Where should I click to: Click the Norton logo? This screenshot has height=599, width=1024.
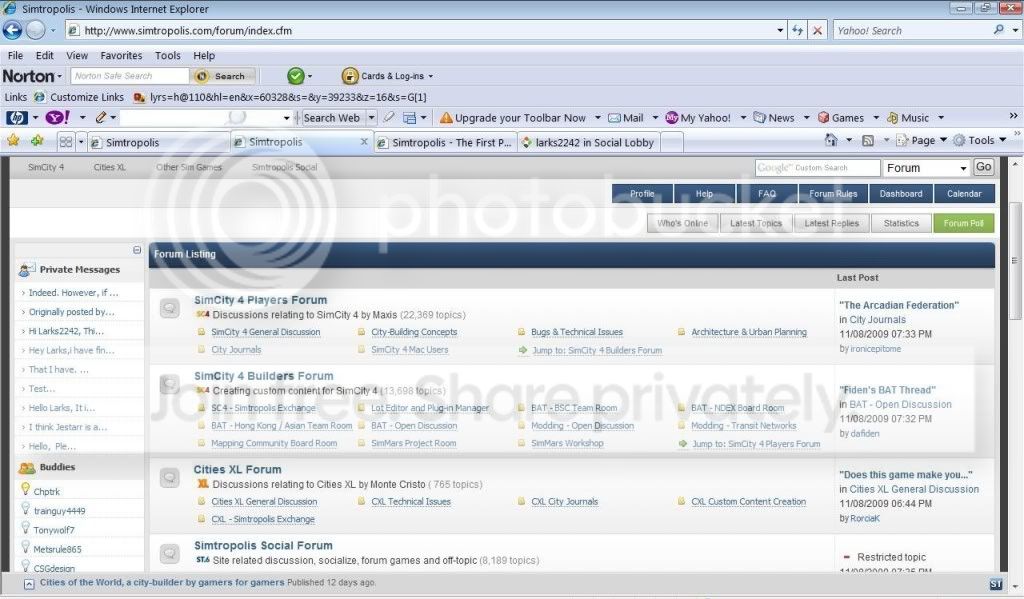coord(28,76)
